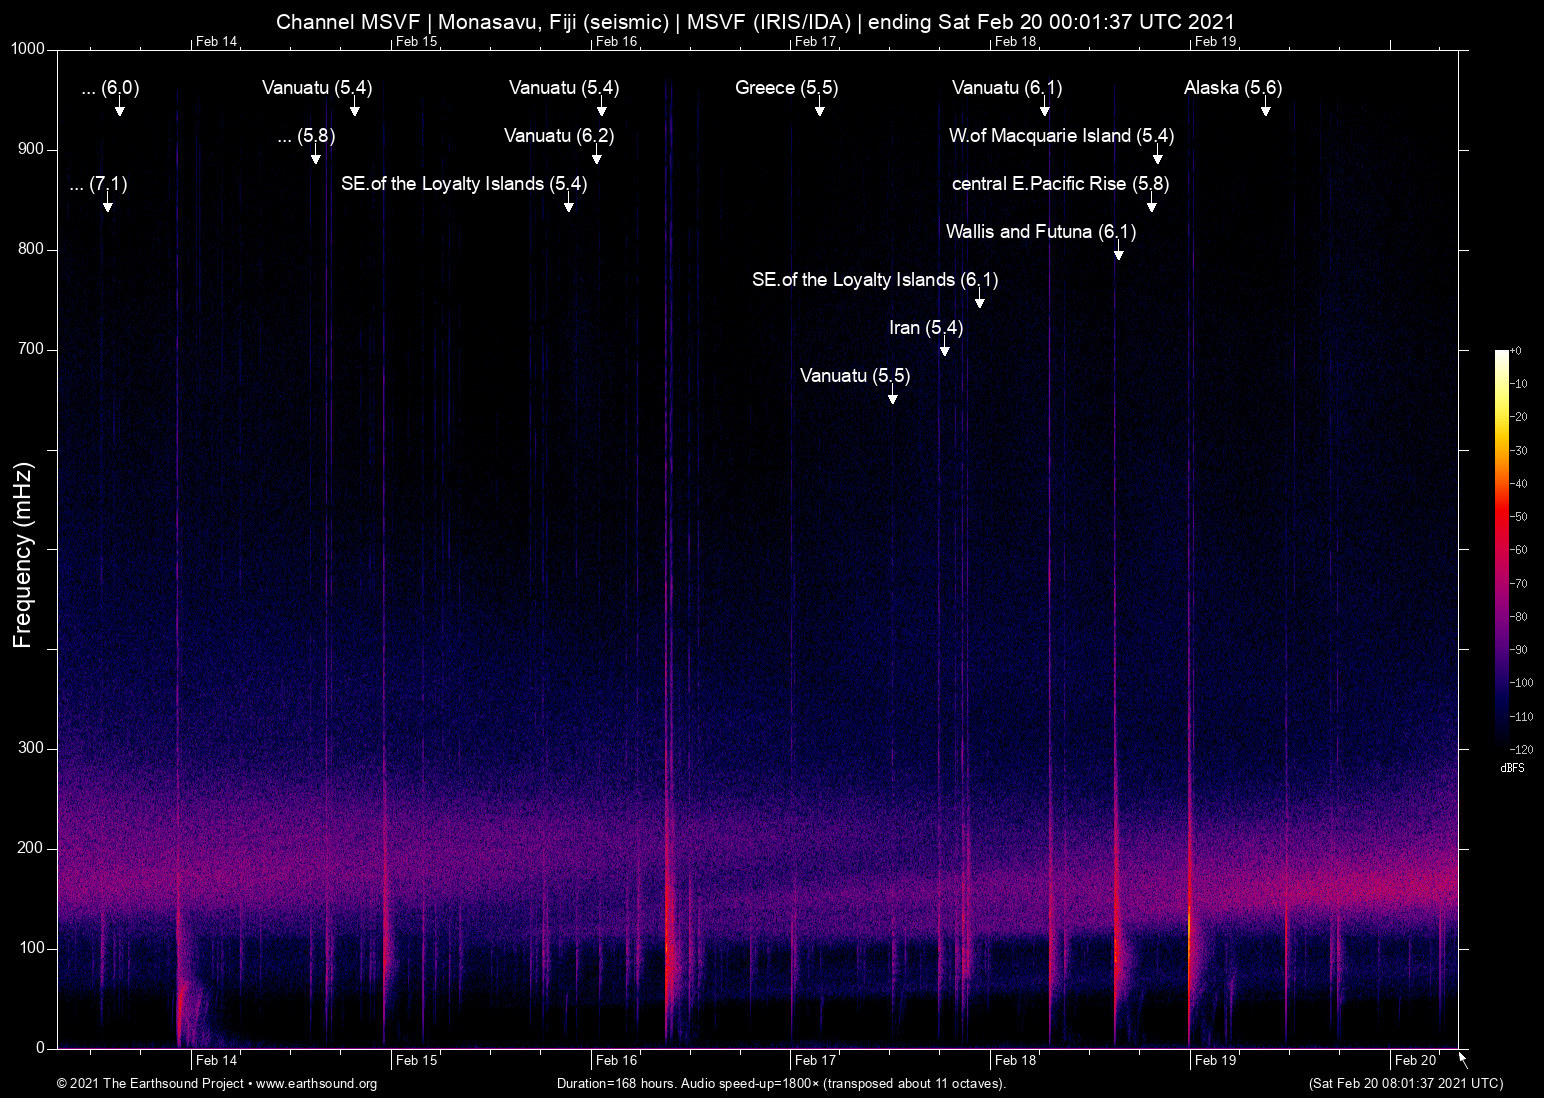The width and height of the screenshot is (1544, 1098).
Task: Click the "Wallis and Futuna (6.1)" event label
Action: point(1041,232)
